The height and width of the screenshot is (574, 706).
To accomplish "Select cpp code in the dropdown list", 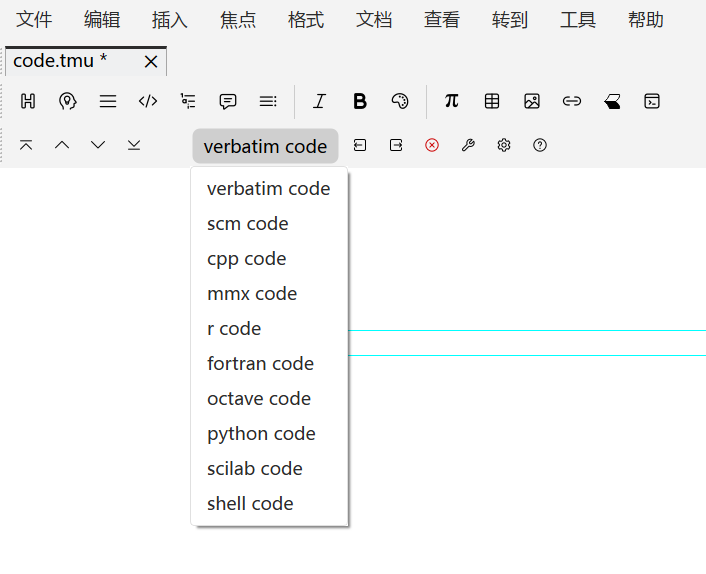I will tap(246, 259).
